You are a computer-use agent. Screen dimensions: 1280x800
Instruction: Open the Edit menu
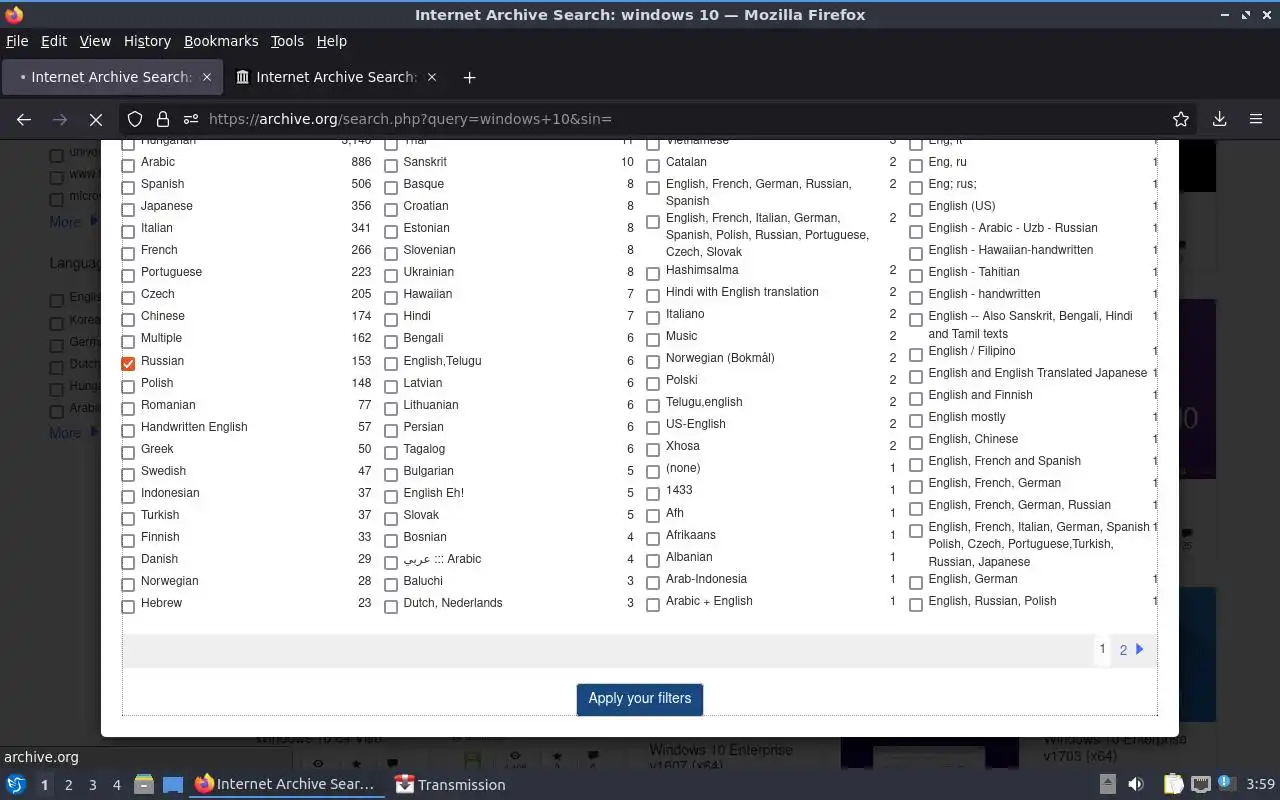point(54,41)
